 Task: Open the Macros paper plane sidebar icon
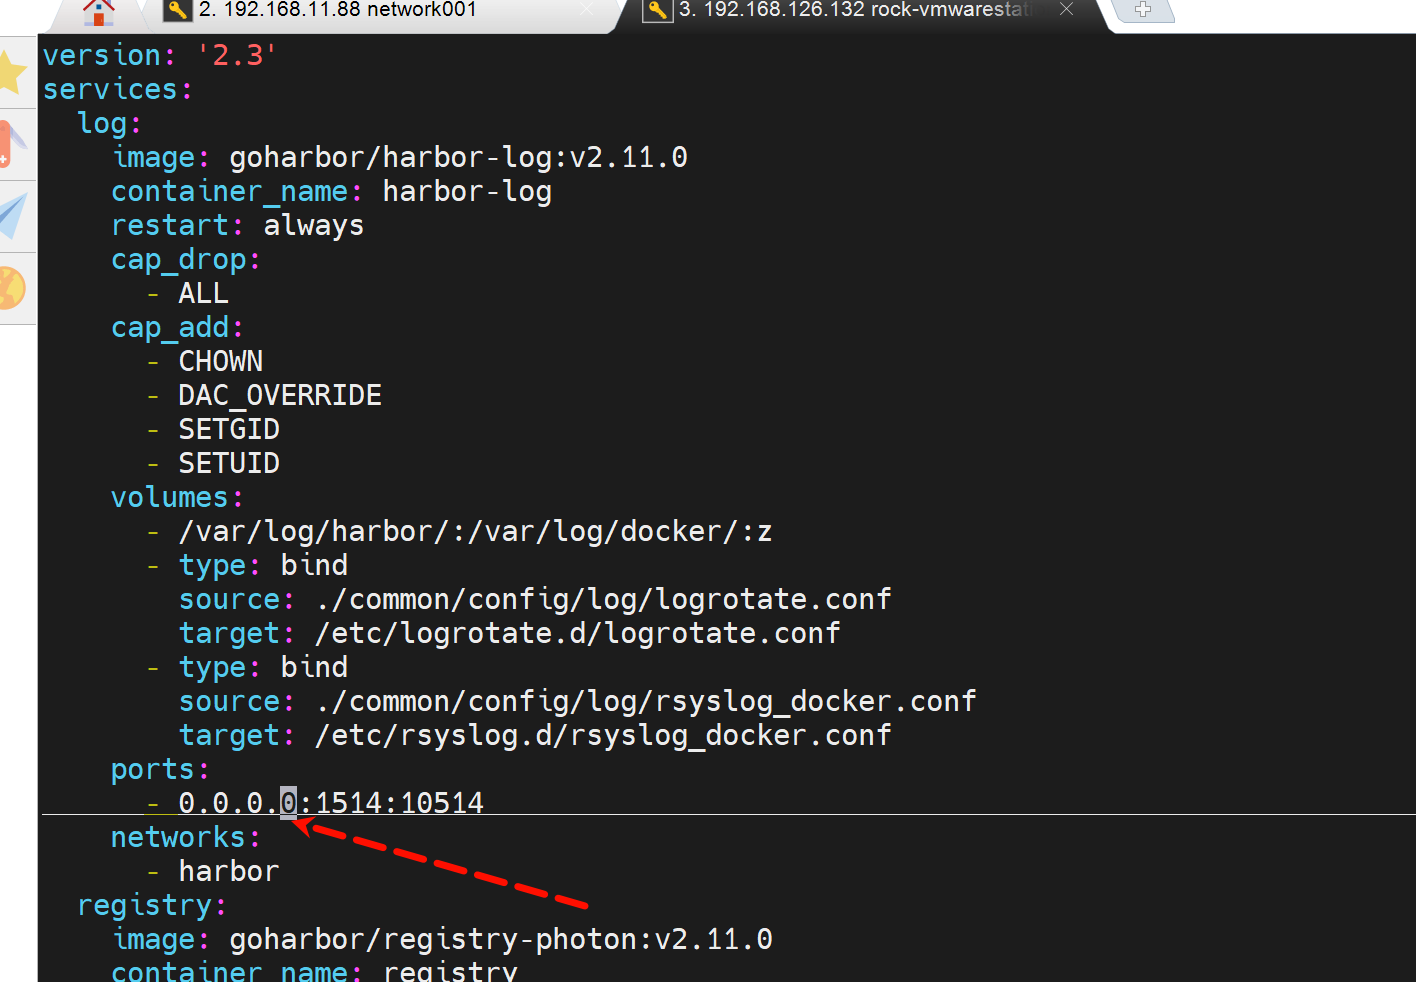pyautogui.click(x=12, y=216)
